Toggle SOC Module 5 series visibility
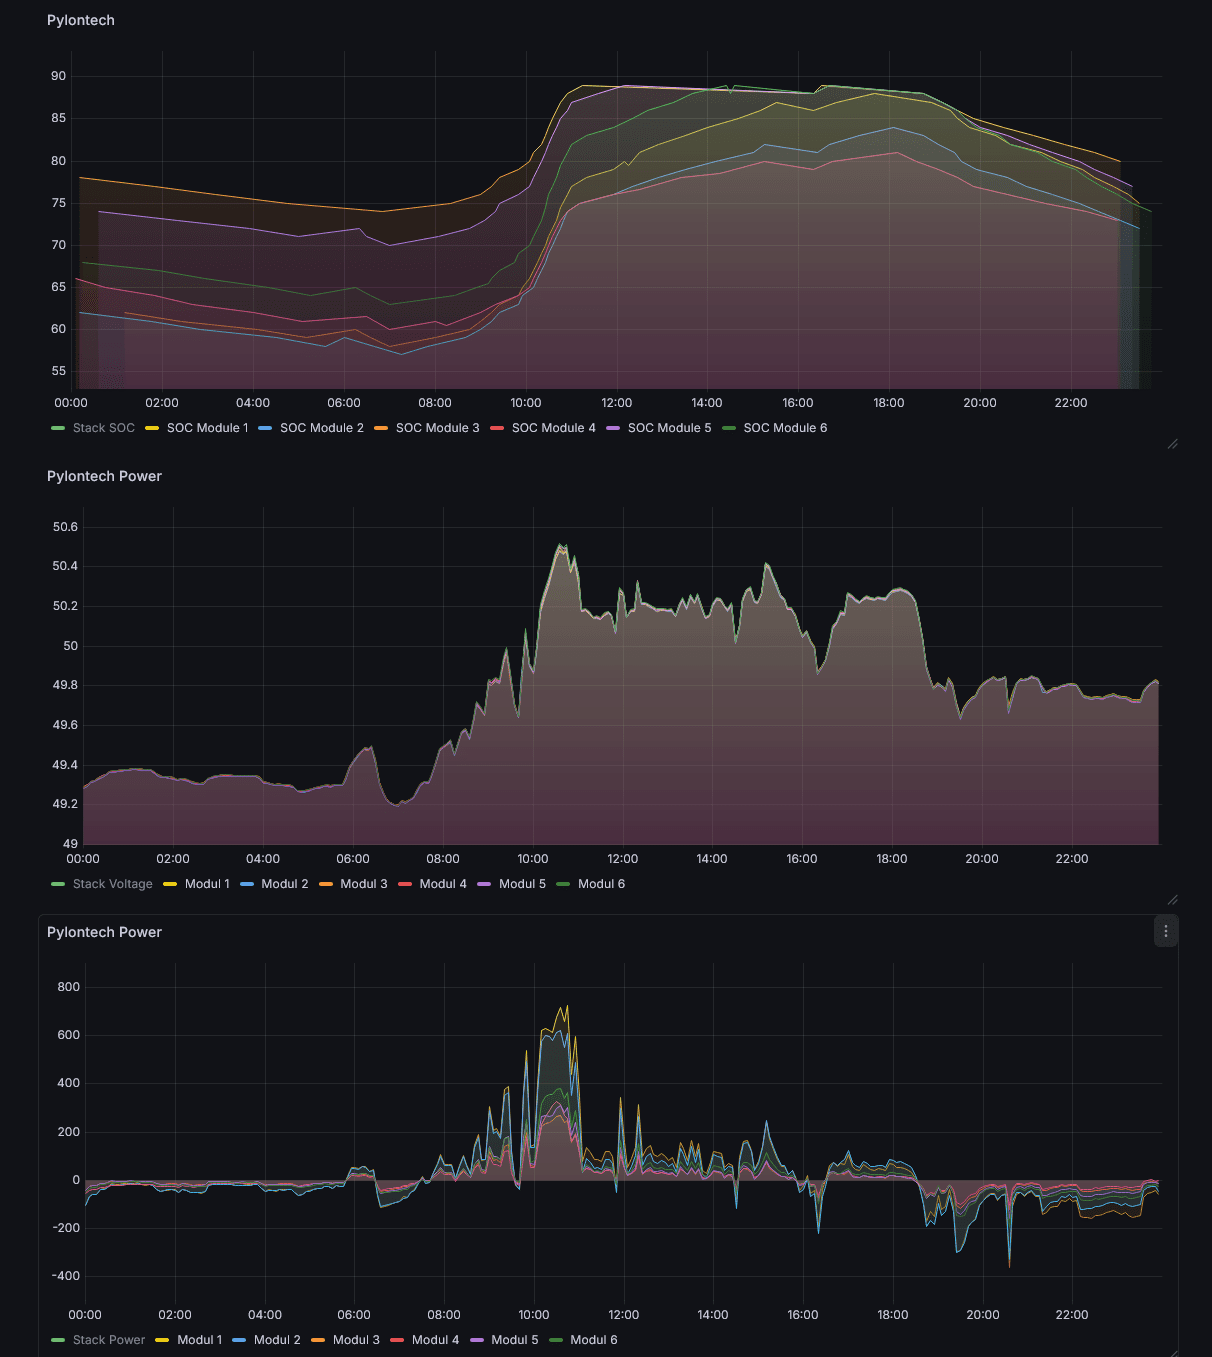The image size is (1212, 1357). coord(669,428)
